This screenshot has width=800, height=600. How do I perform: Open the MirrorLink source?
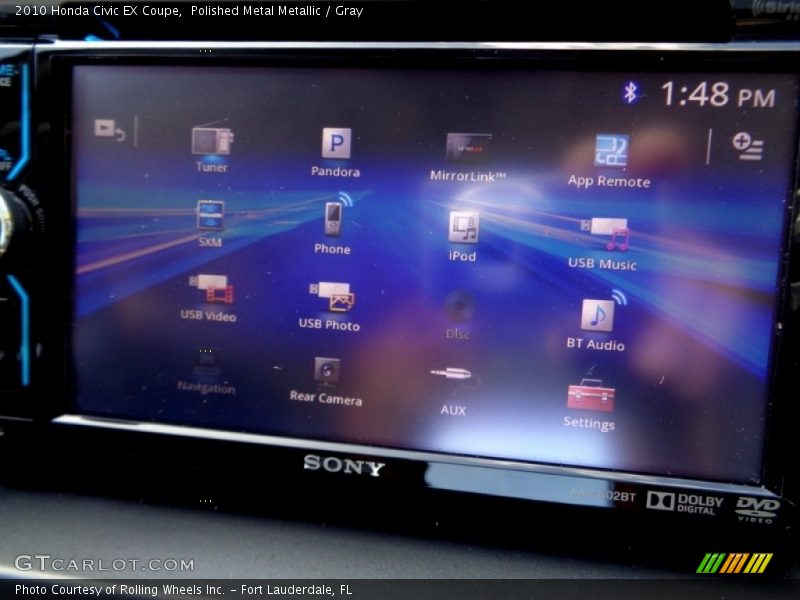(x=468, y=158)
